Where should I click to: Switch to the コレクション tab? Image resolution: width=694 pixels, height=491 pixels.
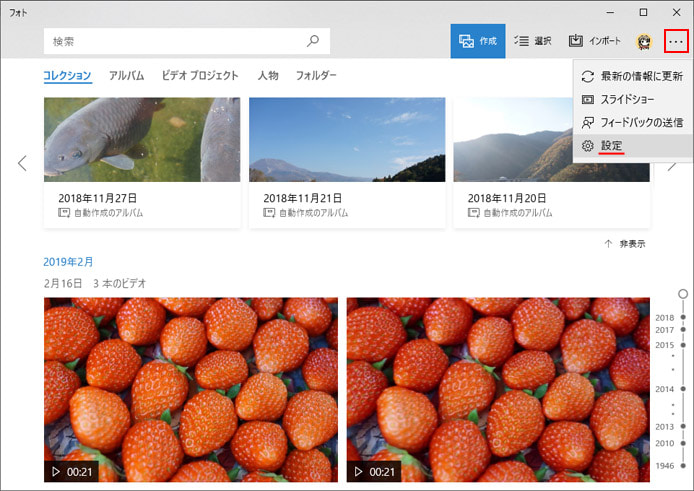pos(67,76)
